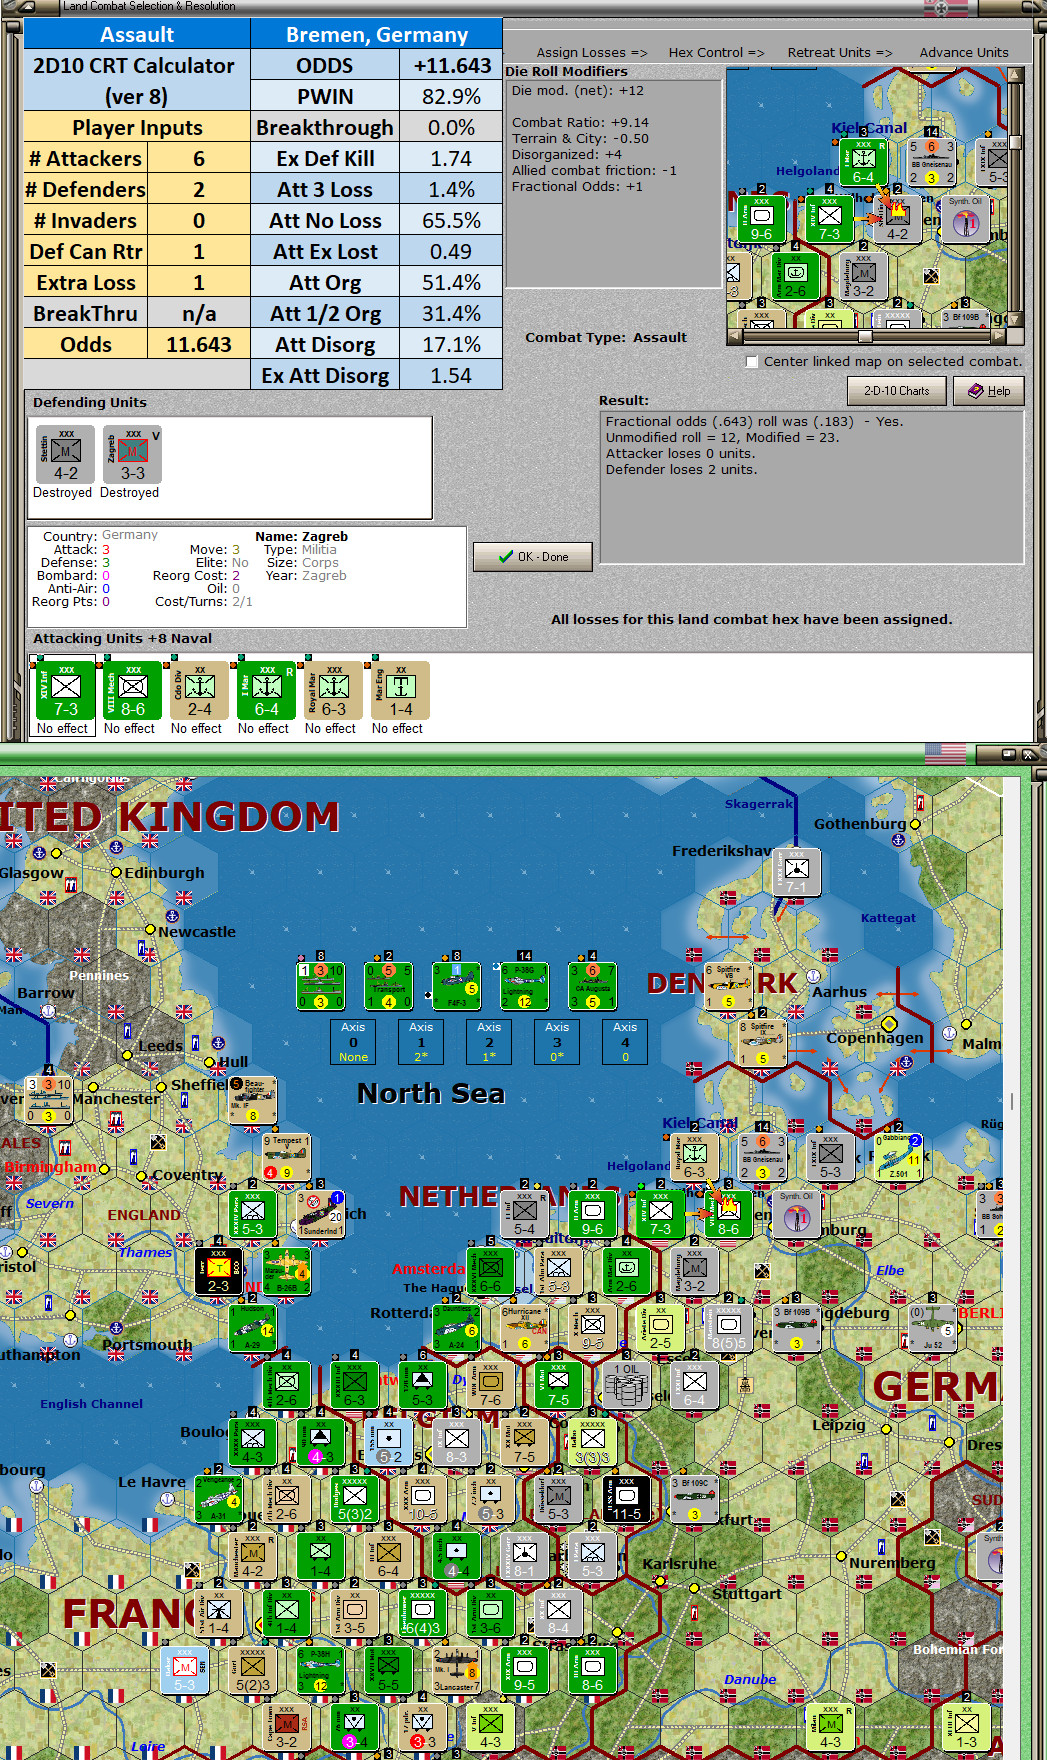Select the destroyed Zagreb 3-3 militia unit

point(133,455)
